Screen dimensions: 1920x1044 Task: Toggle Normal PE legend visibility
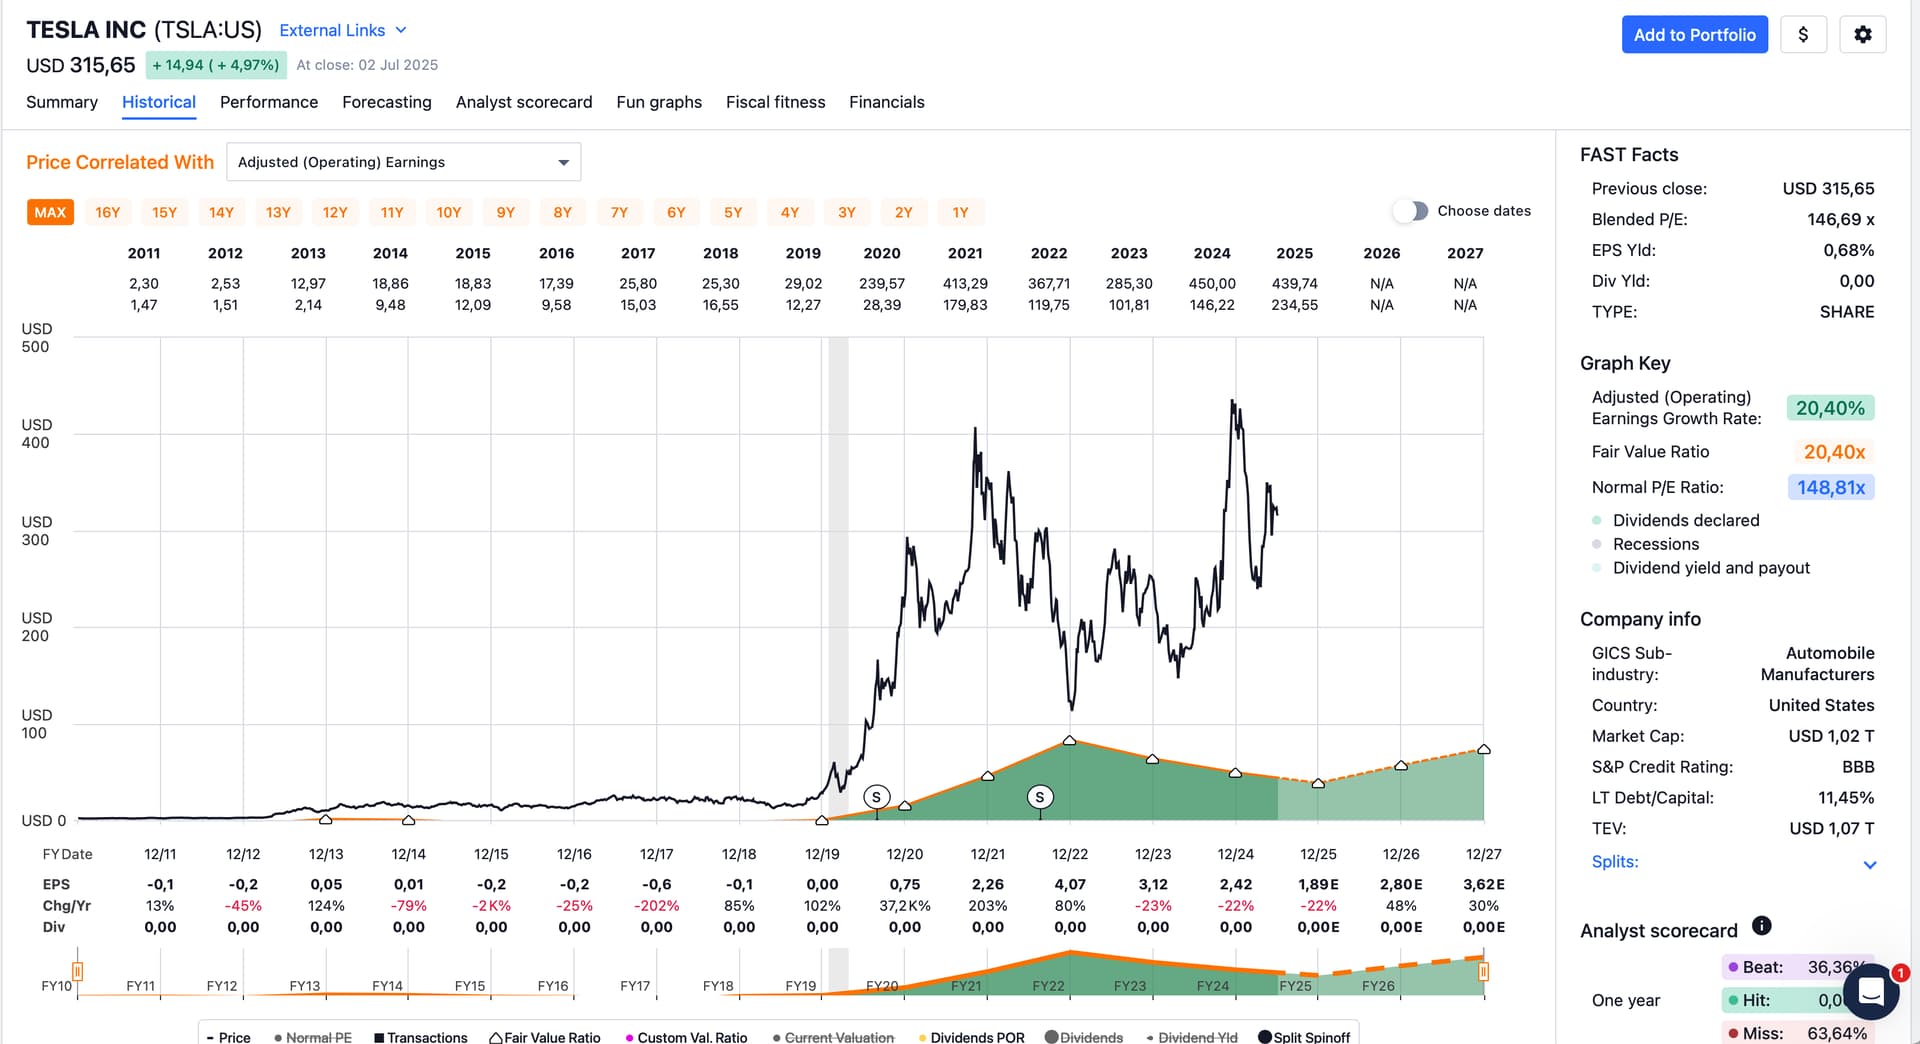313,1037
